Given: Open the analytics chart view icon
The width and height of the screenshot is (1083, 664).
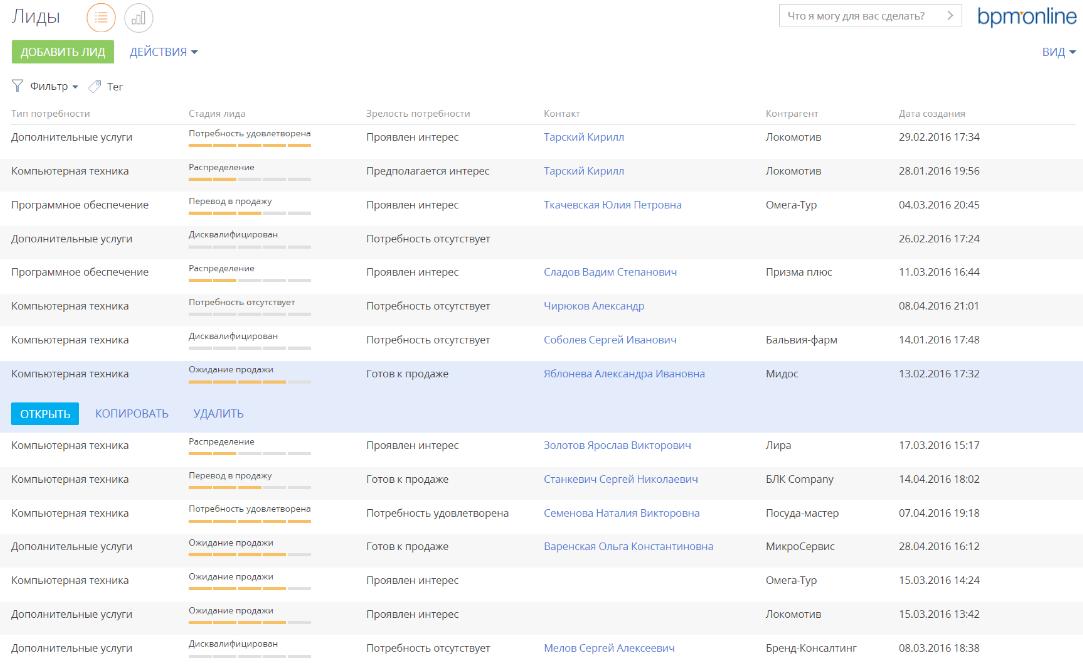Looking at the screenshot, I should click(x=139, y=17).
